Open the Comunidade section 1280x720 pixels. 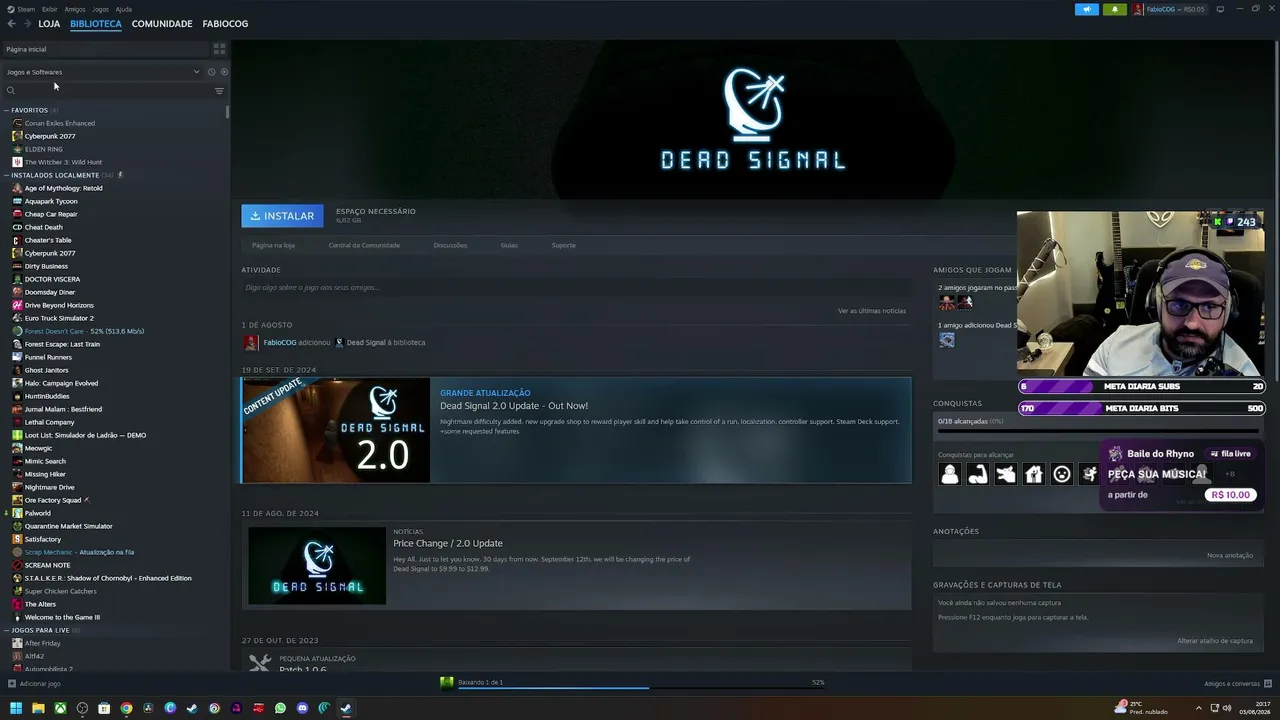coord(162,23)
